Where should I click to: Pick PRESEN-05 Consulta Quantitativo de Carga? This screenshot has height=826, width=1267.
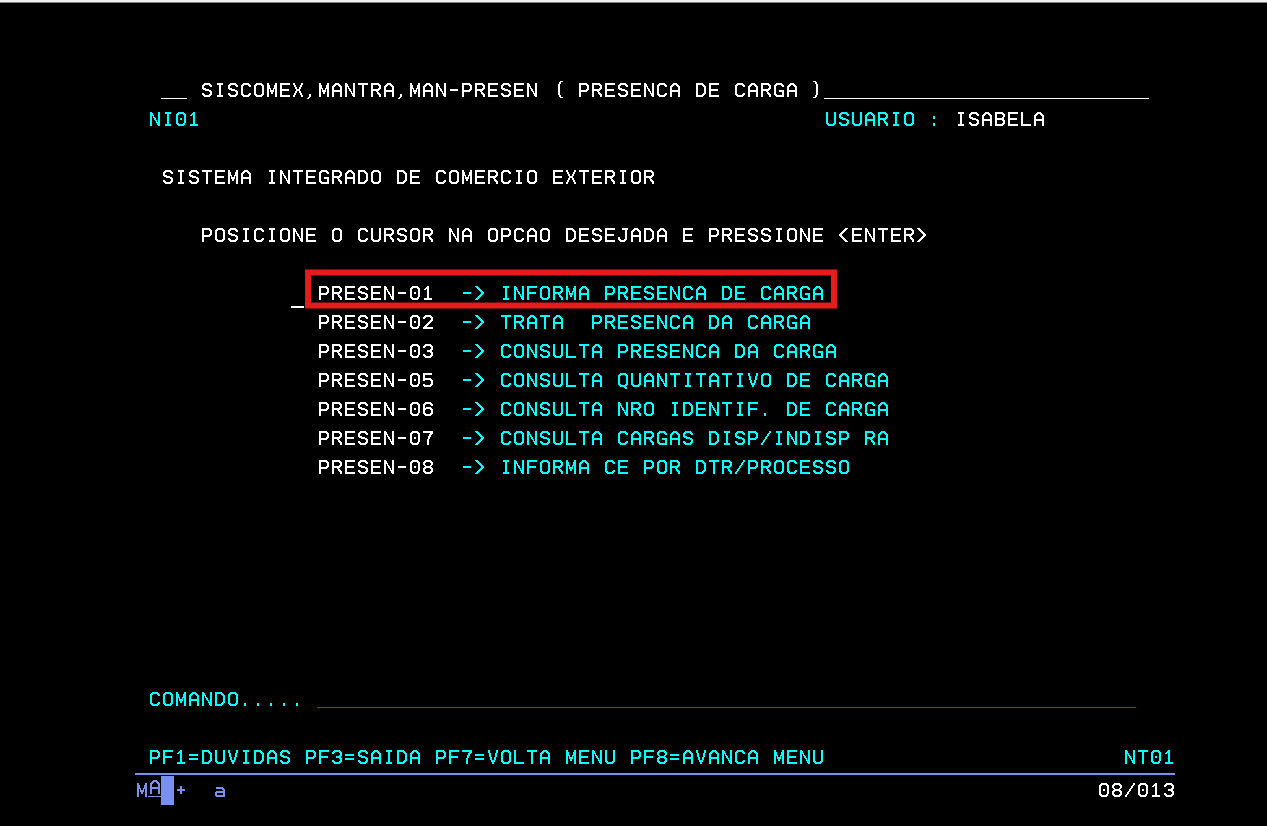(603, 380)
